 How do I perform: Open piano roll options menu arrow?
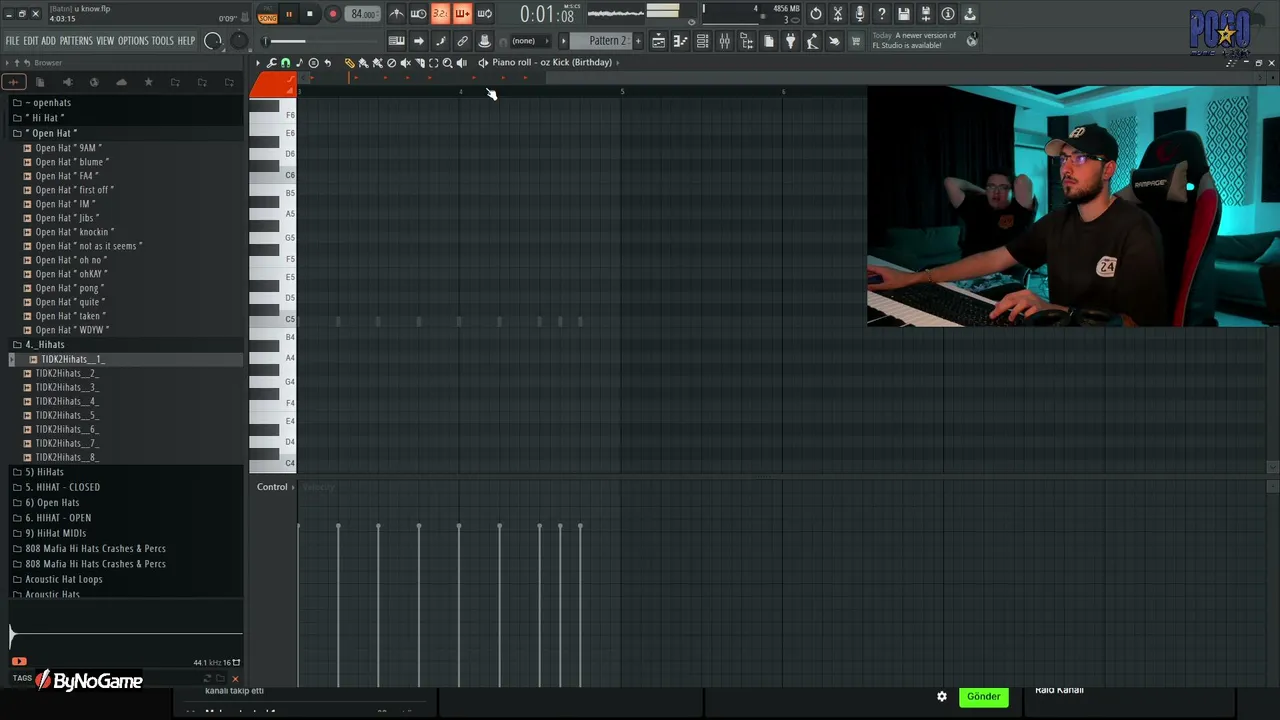[x=258, y=63]
